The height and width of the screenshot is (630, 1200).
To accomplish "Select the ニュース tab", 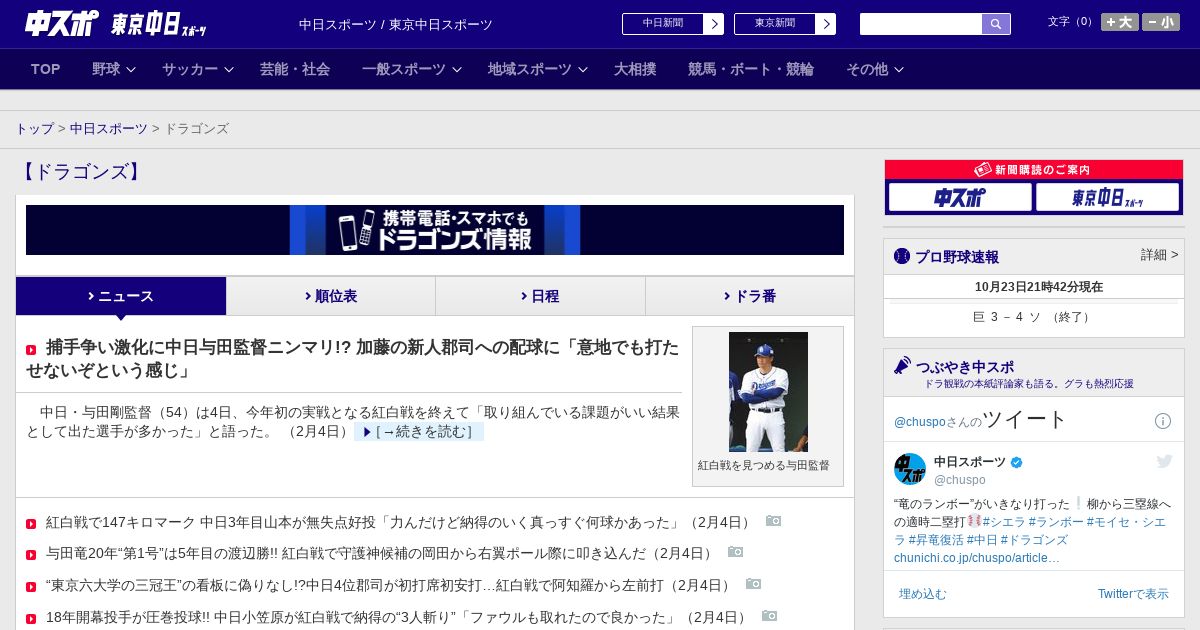I will (121, 296).
